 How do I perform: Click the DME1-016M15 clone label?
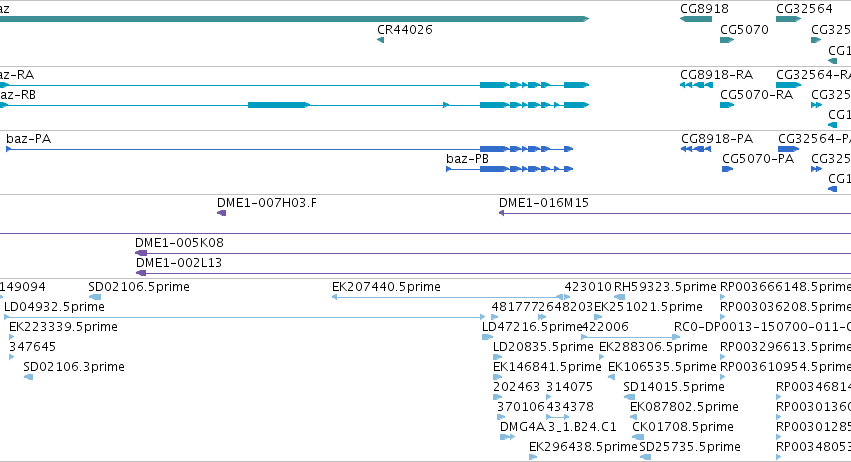544,202
